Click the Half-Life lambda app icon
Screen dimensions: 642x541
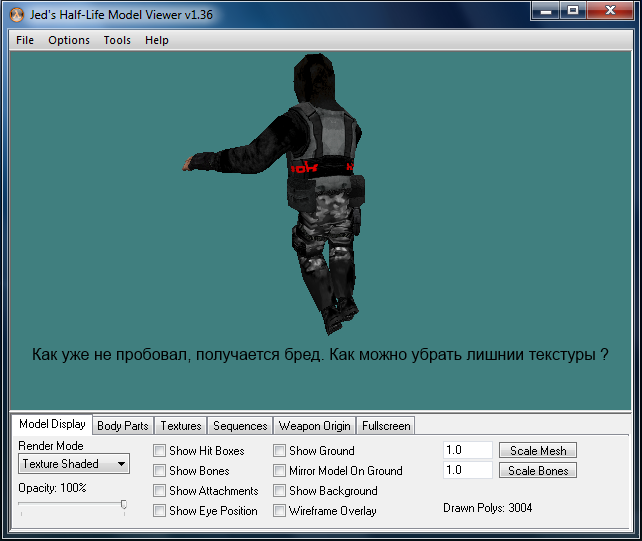click(17, 15)
